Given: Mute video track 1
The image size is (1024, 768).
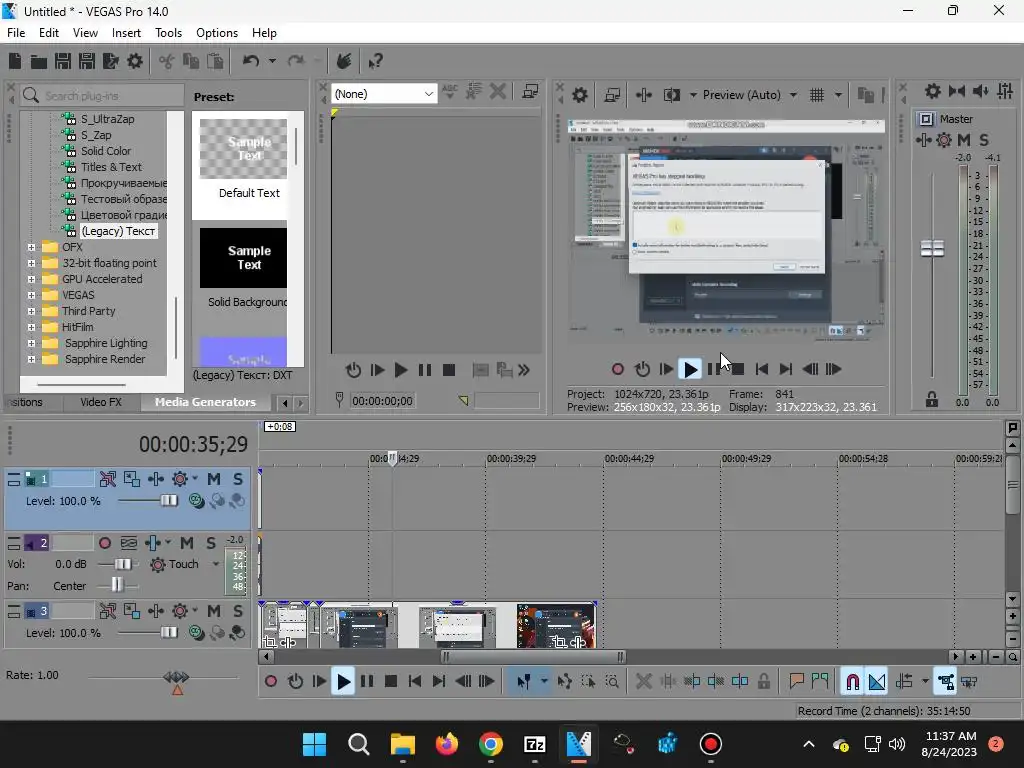Looking at the screenshot, I should click(214, 479).
